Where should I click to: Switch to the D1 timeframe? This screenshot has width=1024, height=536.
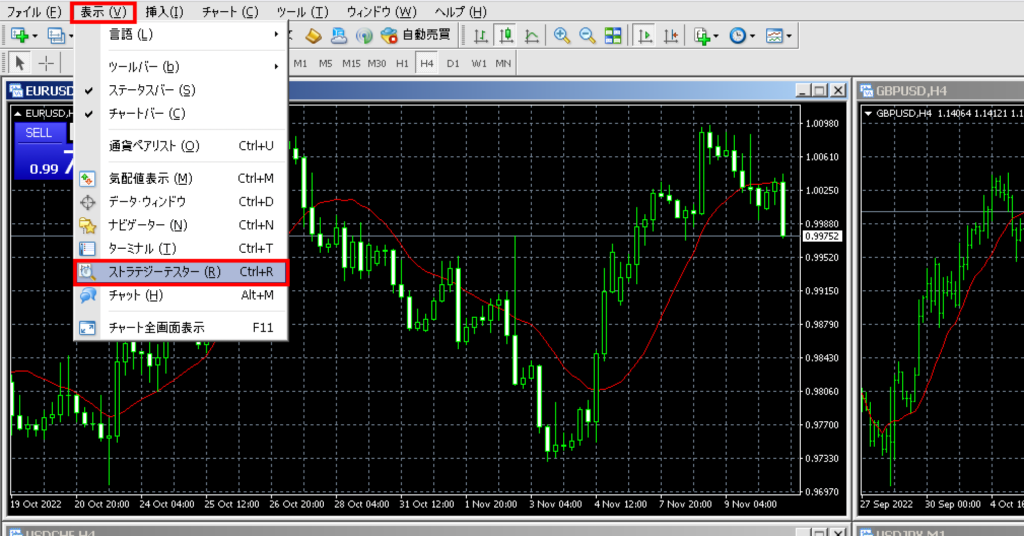coord(453,63)
